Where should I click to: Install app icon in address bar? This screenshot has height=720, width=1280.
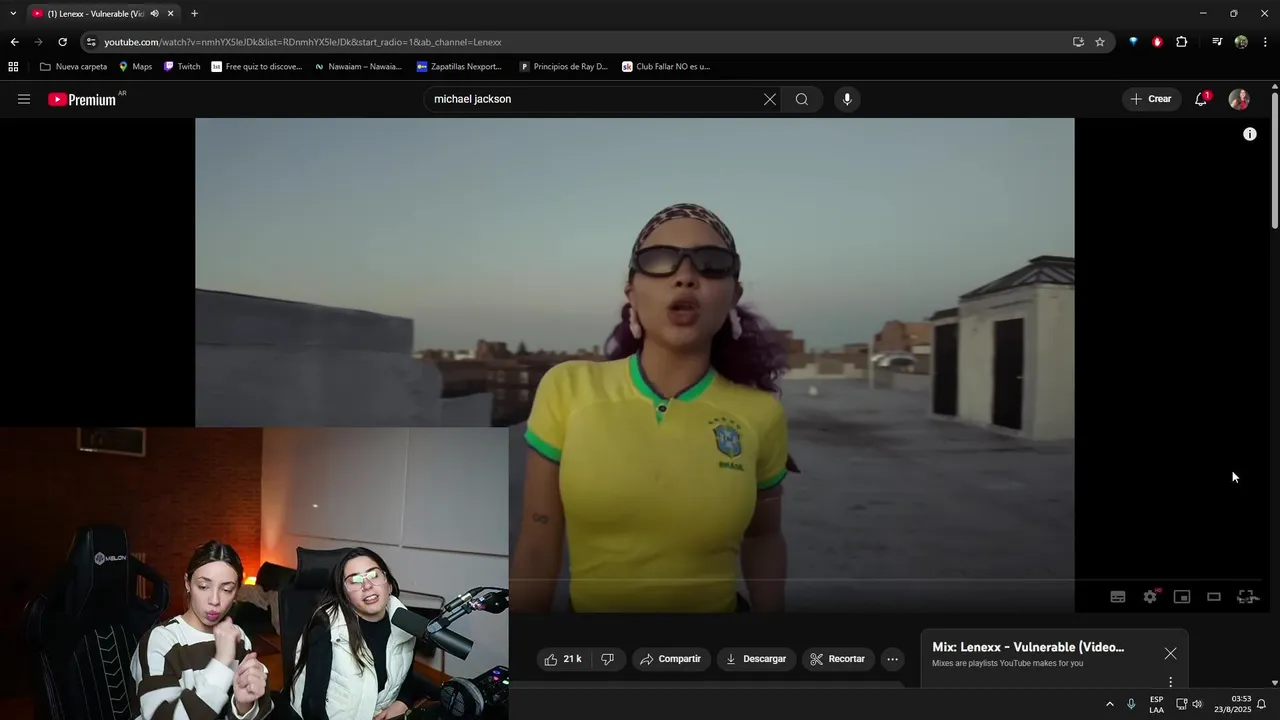click(x=1078, y=42)
